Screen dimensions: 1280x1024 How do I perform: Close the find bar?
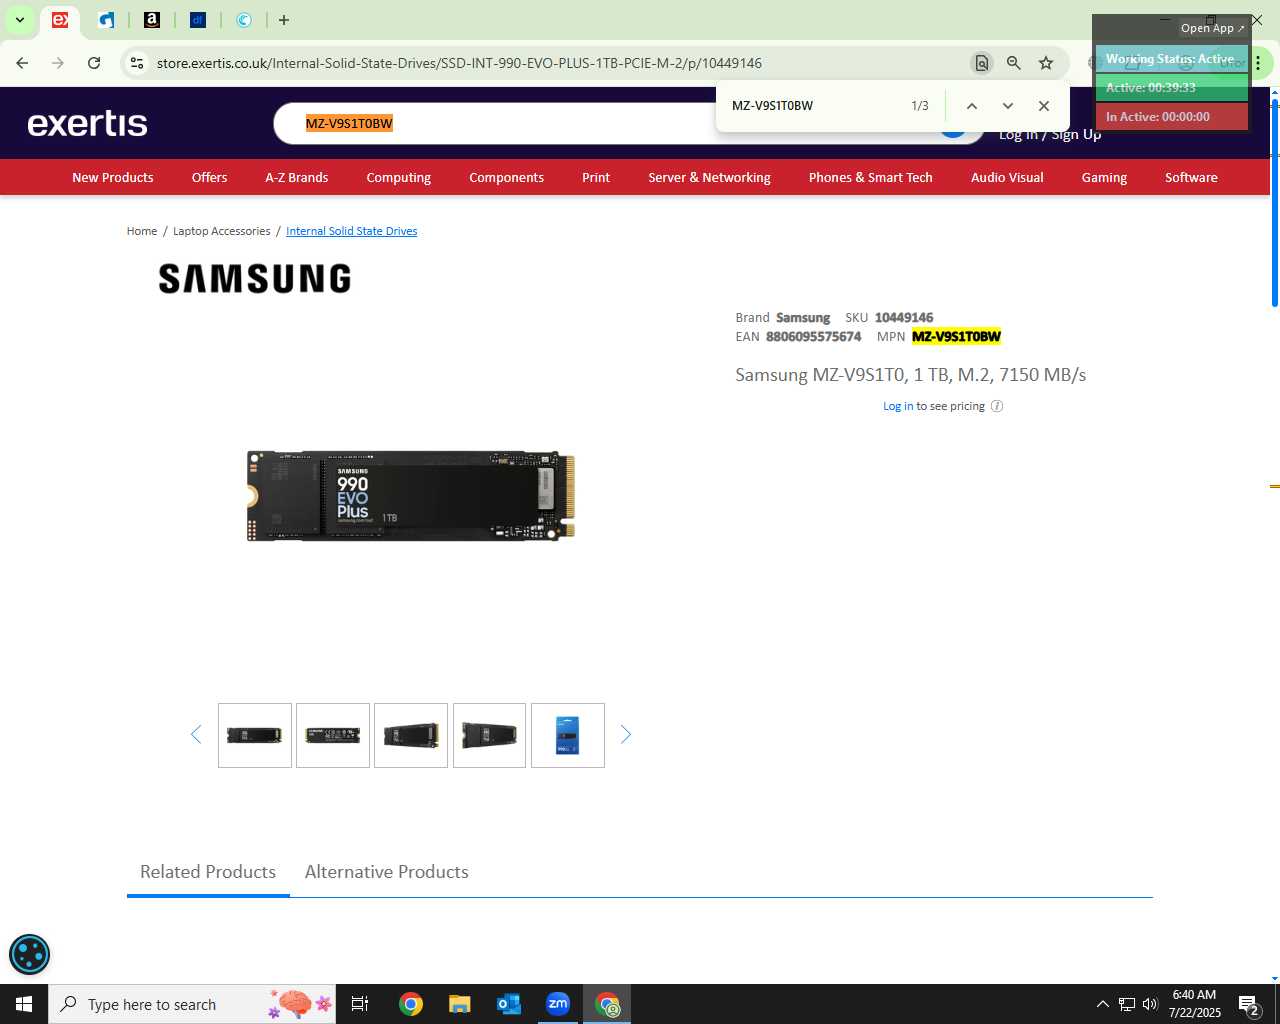click(1044, 106)
